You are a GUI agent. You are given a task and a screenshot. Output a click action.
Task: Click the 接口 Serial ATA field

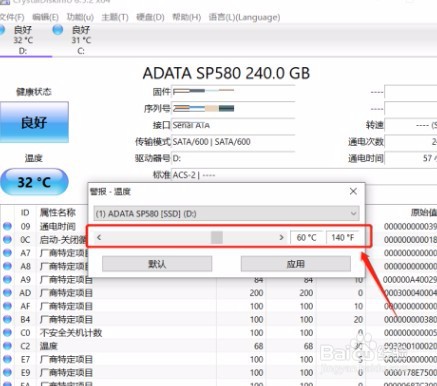point(233,125)
